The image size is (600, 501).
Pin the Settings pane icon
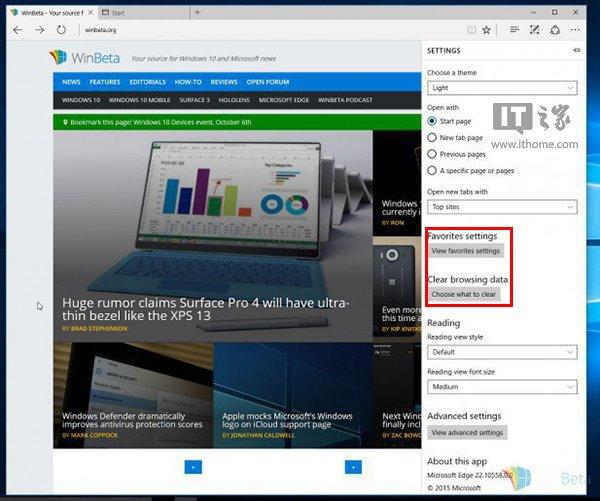576,50
